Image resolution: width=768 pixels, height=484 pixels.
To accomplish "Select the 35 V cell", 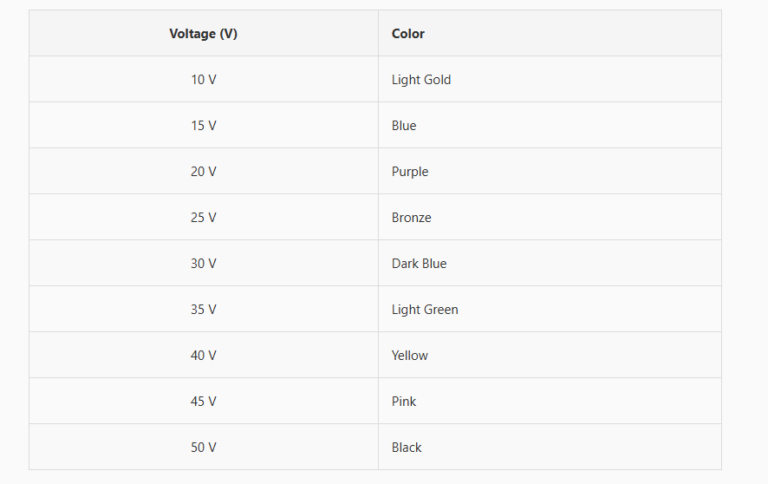I will pos(203,310).
